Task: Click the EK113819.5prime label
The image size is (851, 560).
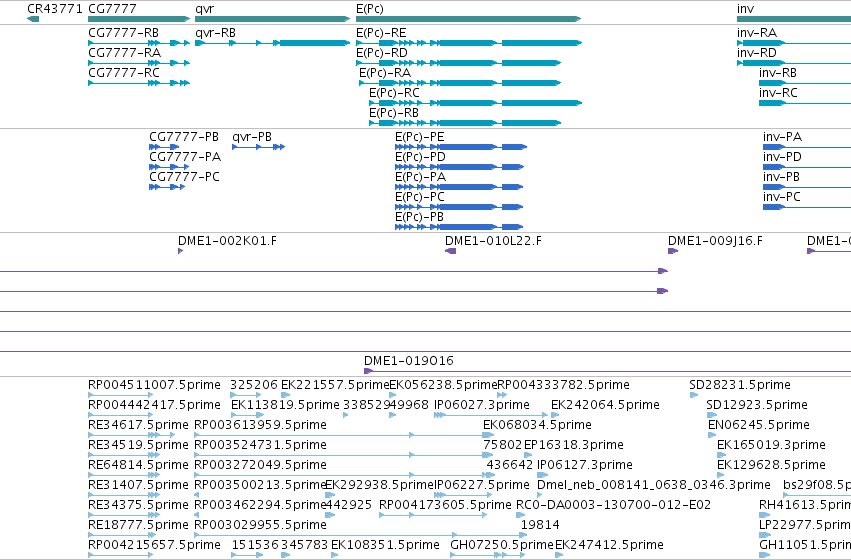Action: coord(285,405)
